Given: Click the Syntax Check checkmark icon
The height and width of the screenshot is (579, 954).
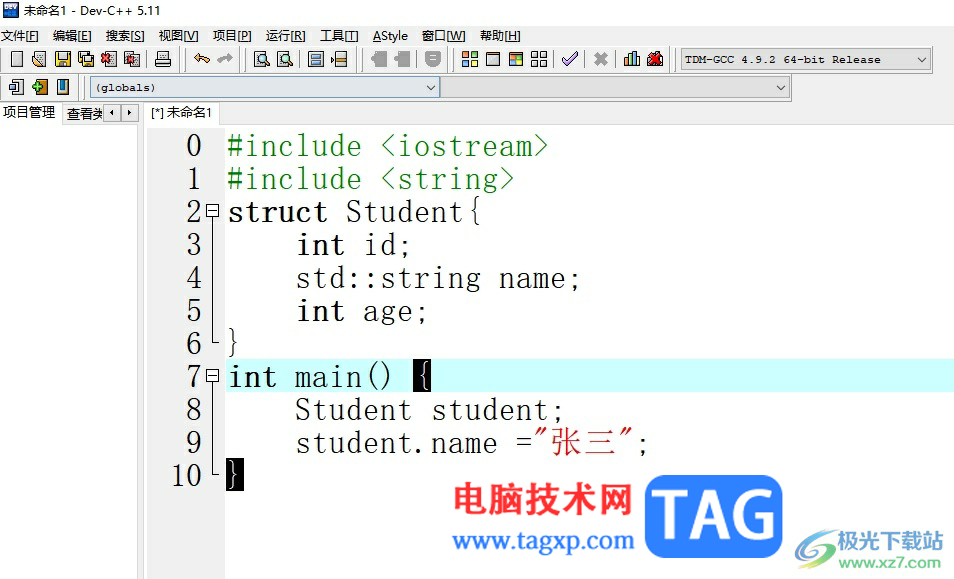Looking at the screenshot, I should pyautogui.click(x=569, y=59).
